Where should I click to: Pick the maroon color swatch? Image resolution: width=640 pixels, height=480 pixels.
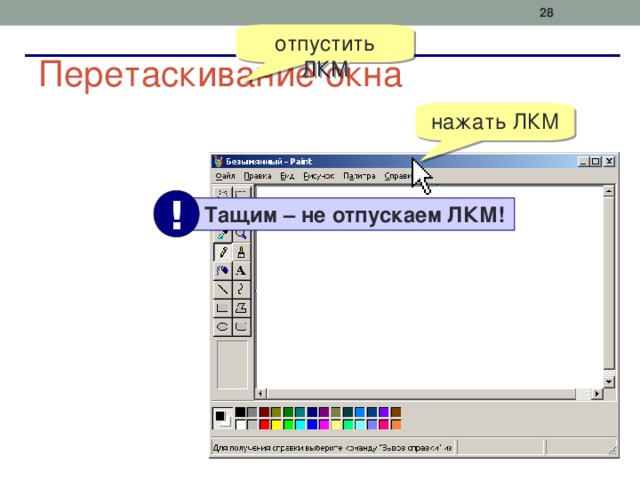pyautogui.click(x=264, y=412)
